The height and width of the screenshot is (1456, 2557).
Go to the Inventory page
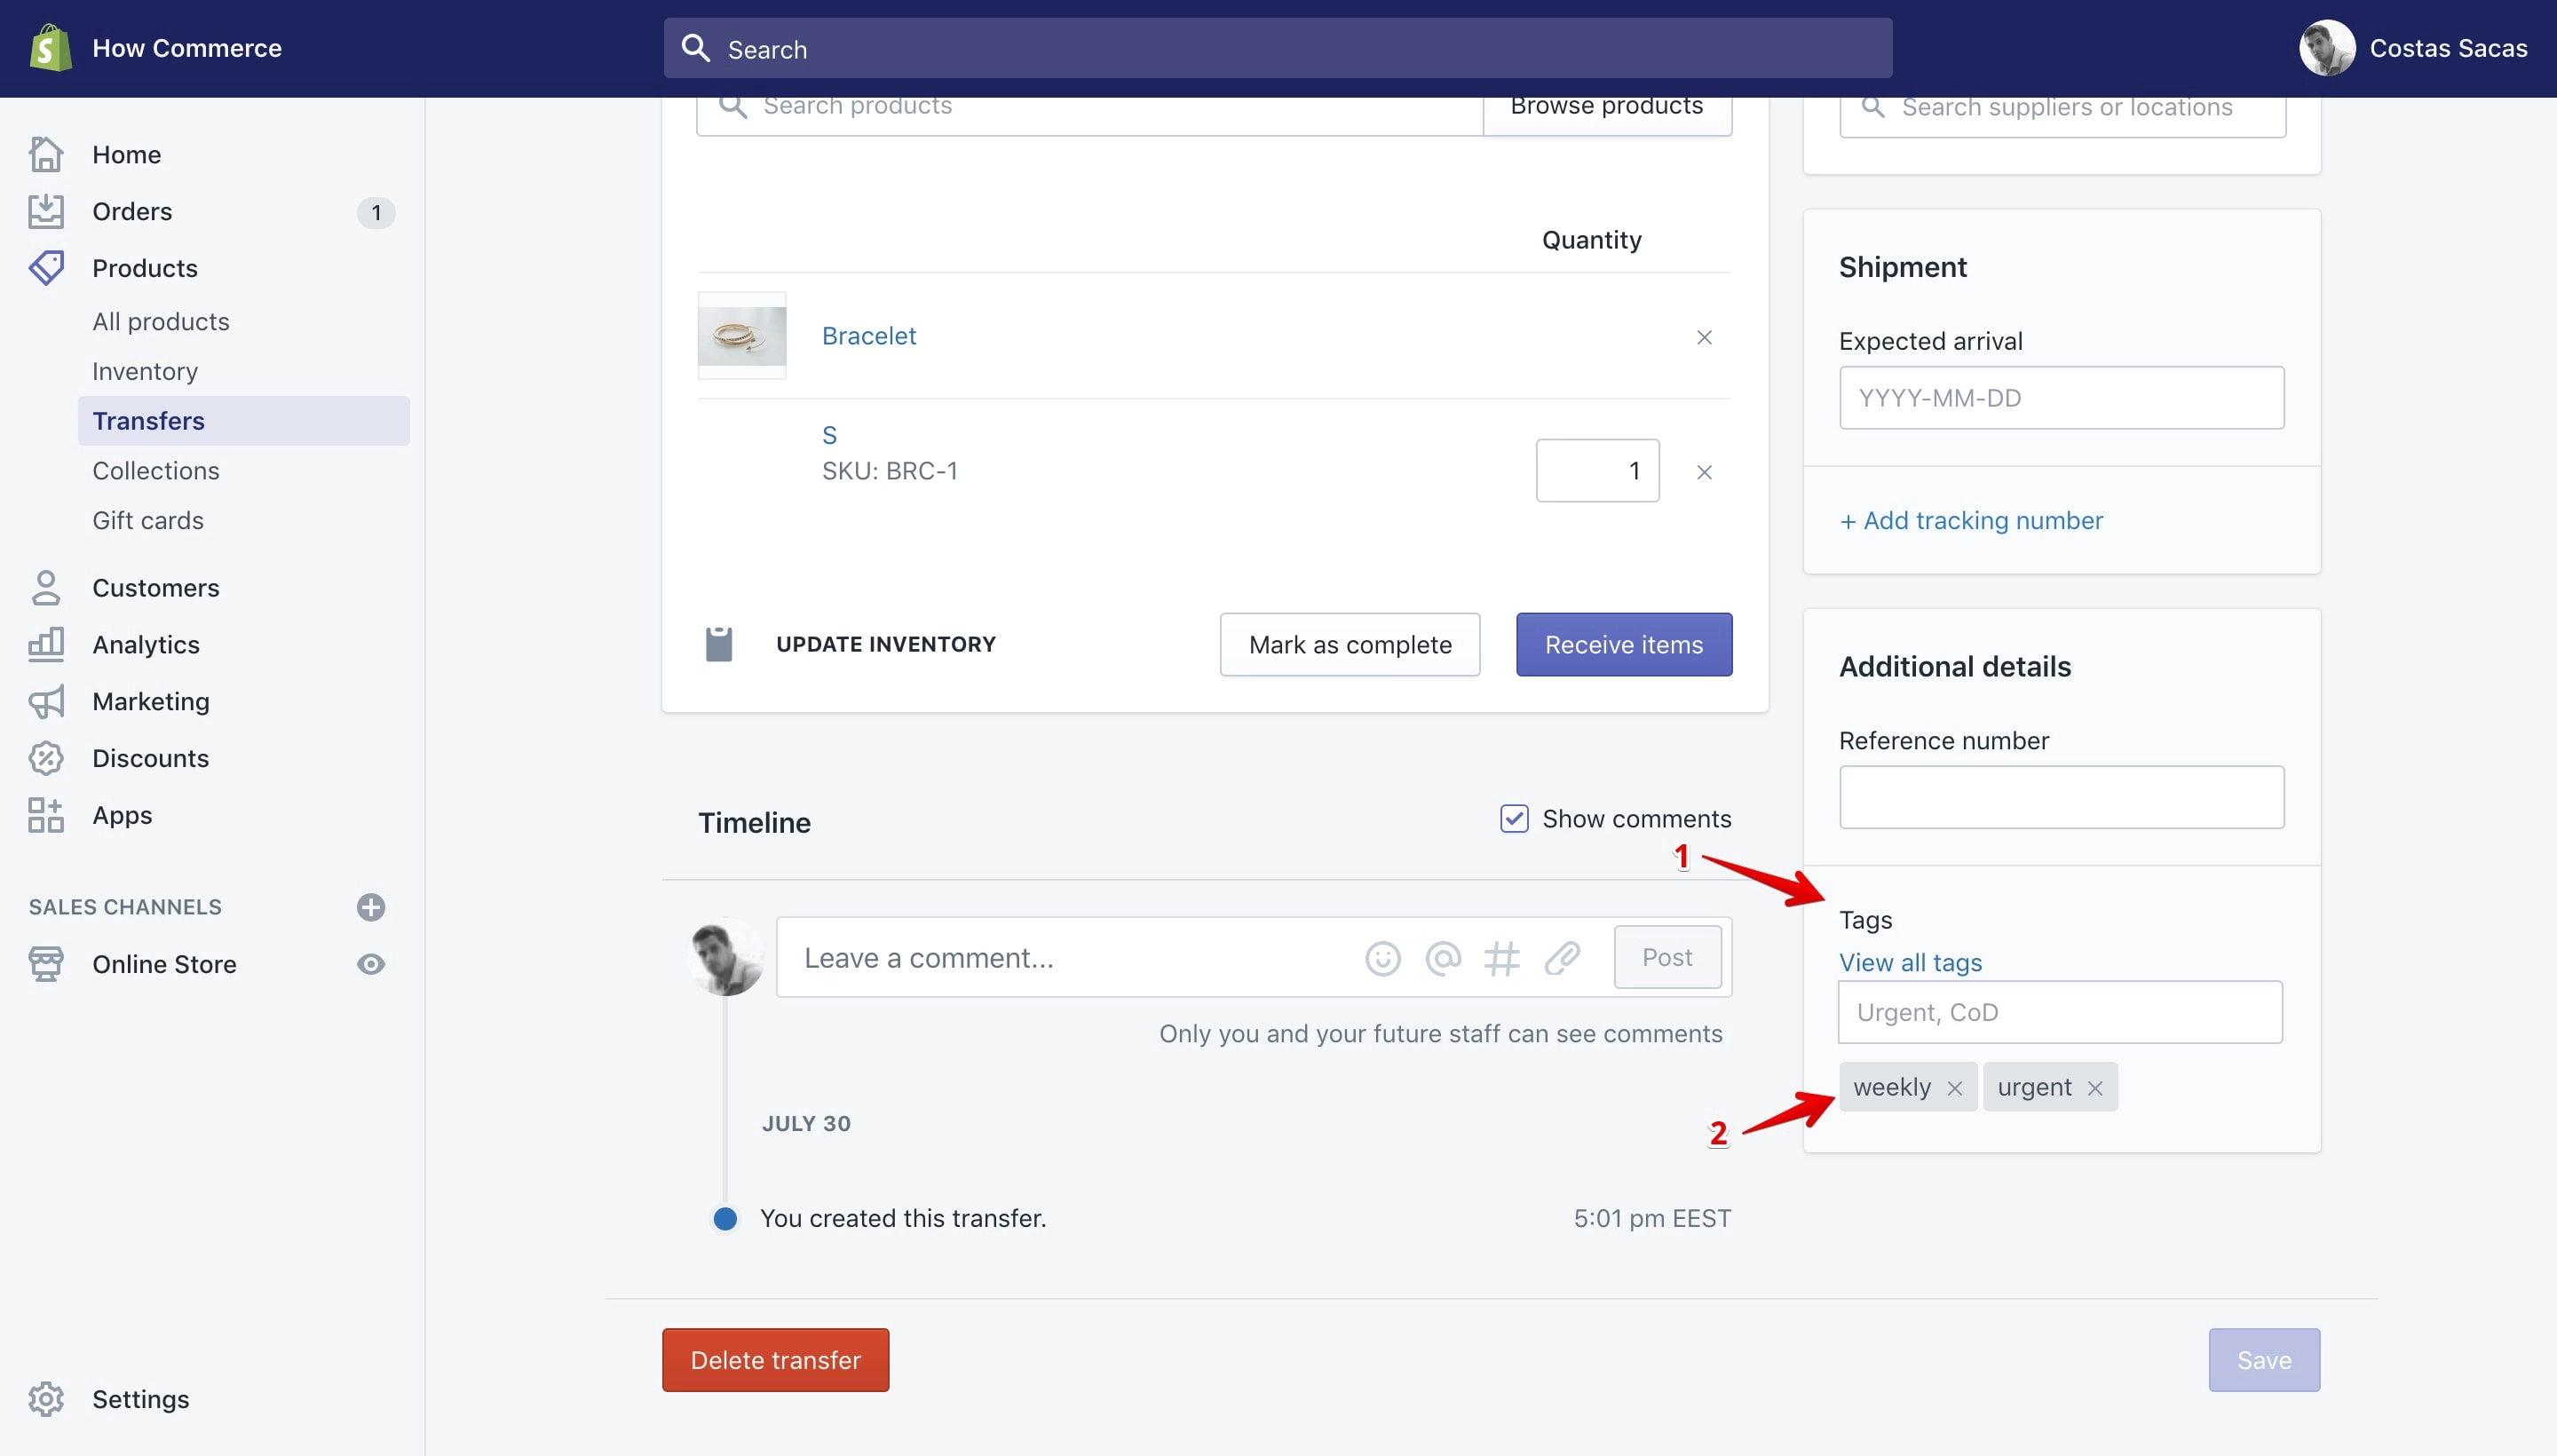click(145, 371)
